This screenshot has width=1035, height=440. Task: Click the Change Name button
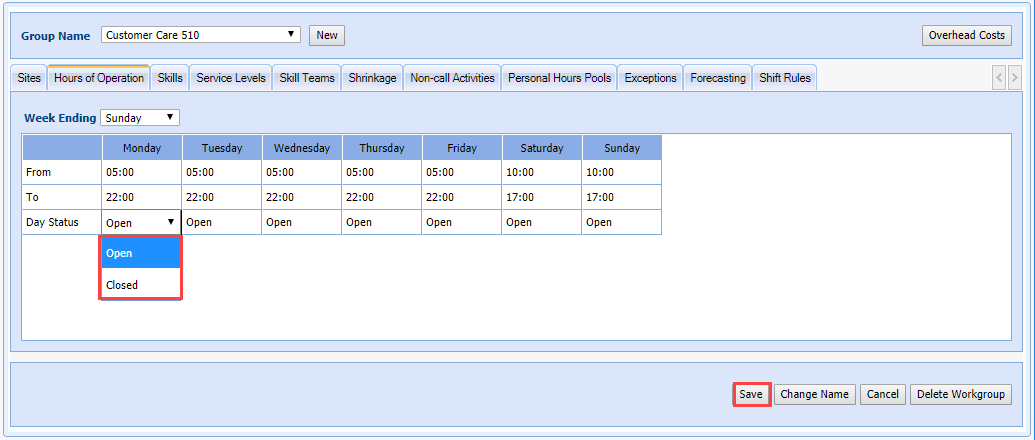click(x=814, y=394)
